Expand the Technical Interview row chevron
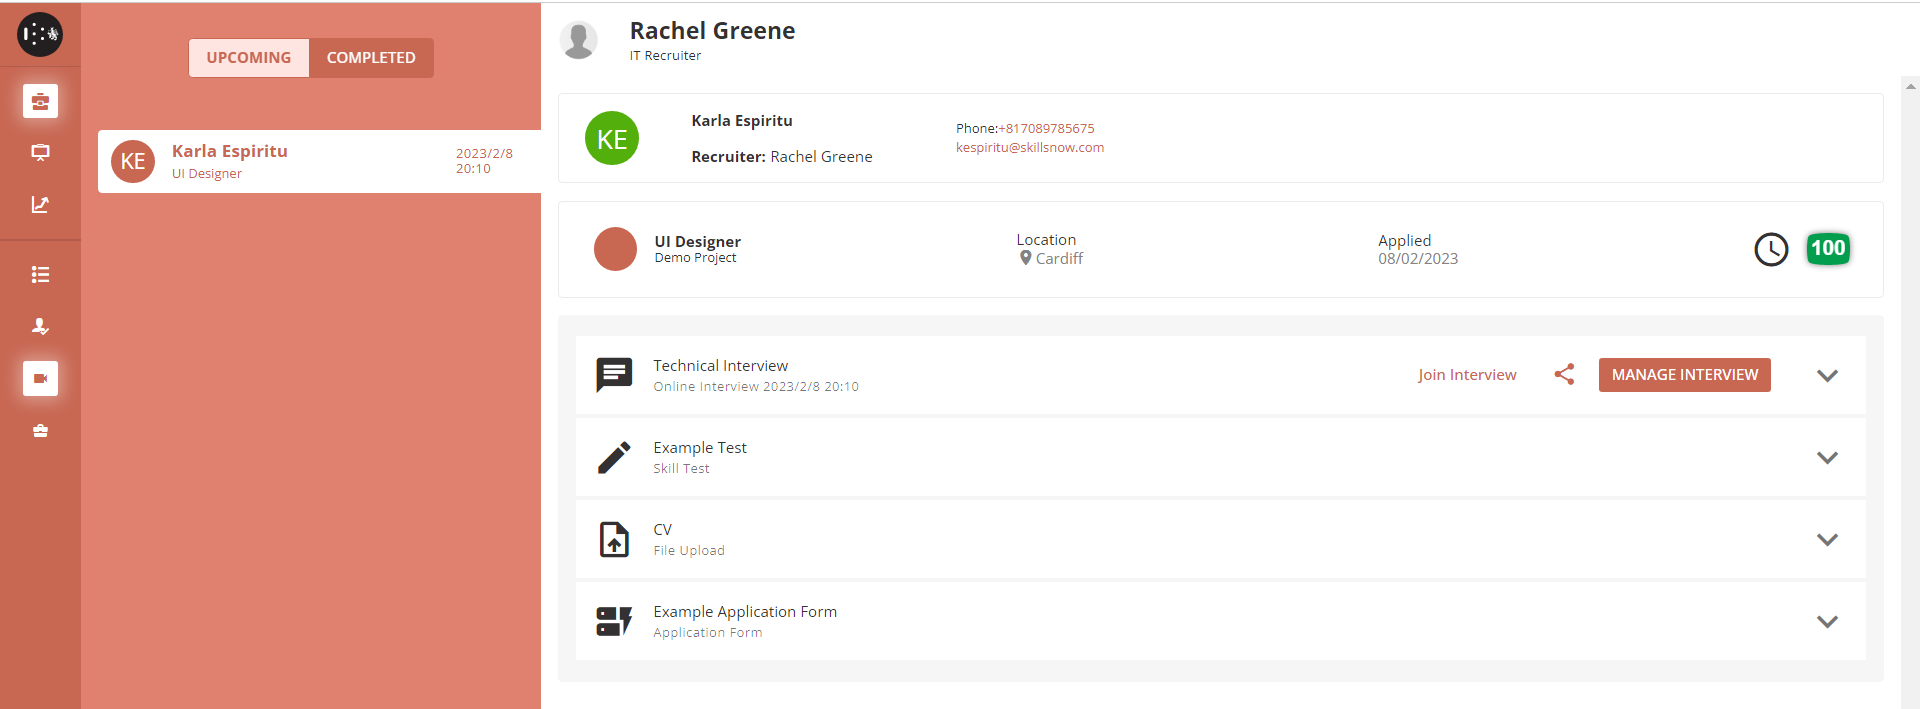The width and height of the screenshot is (1920, 709). [1827, 376]
